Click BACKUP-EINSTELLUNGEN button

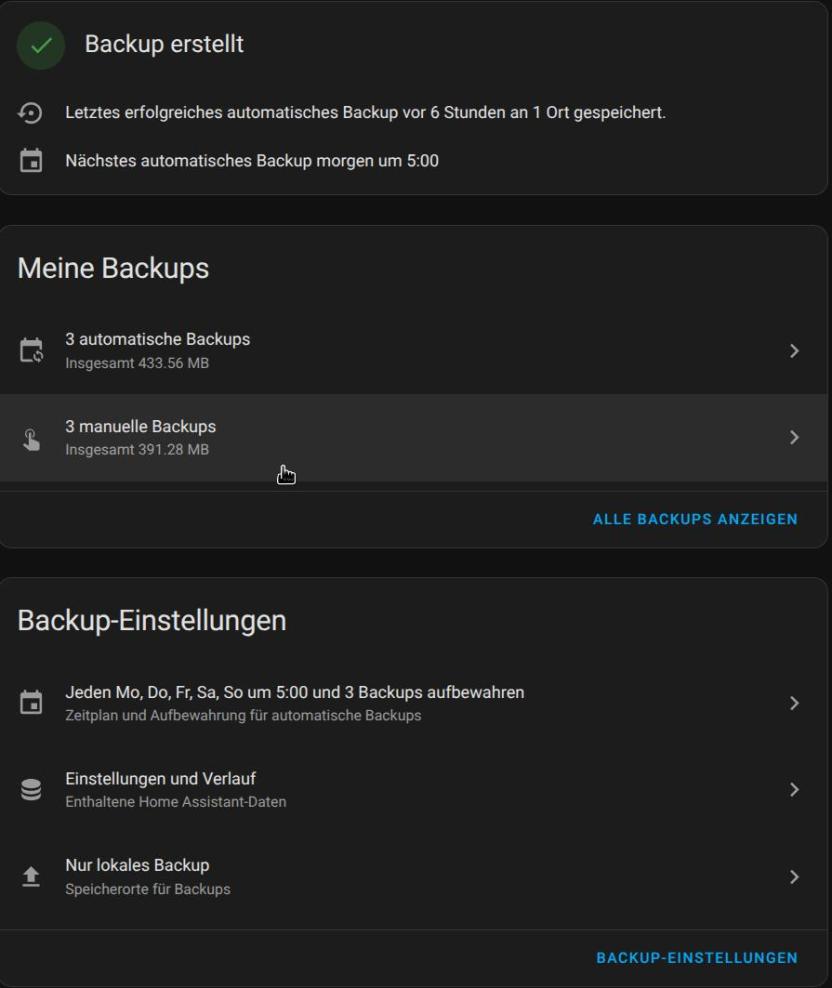coord(697,958)
